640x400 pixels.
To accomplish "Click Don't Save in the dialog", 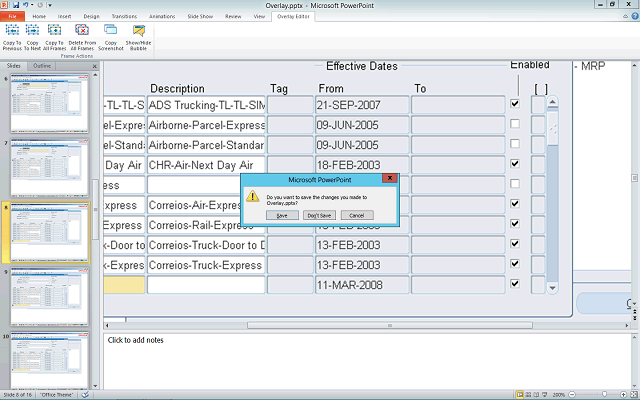I will 319,215.
